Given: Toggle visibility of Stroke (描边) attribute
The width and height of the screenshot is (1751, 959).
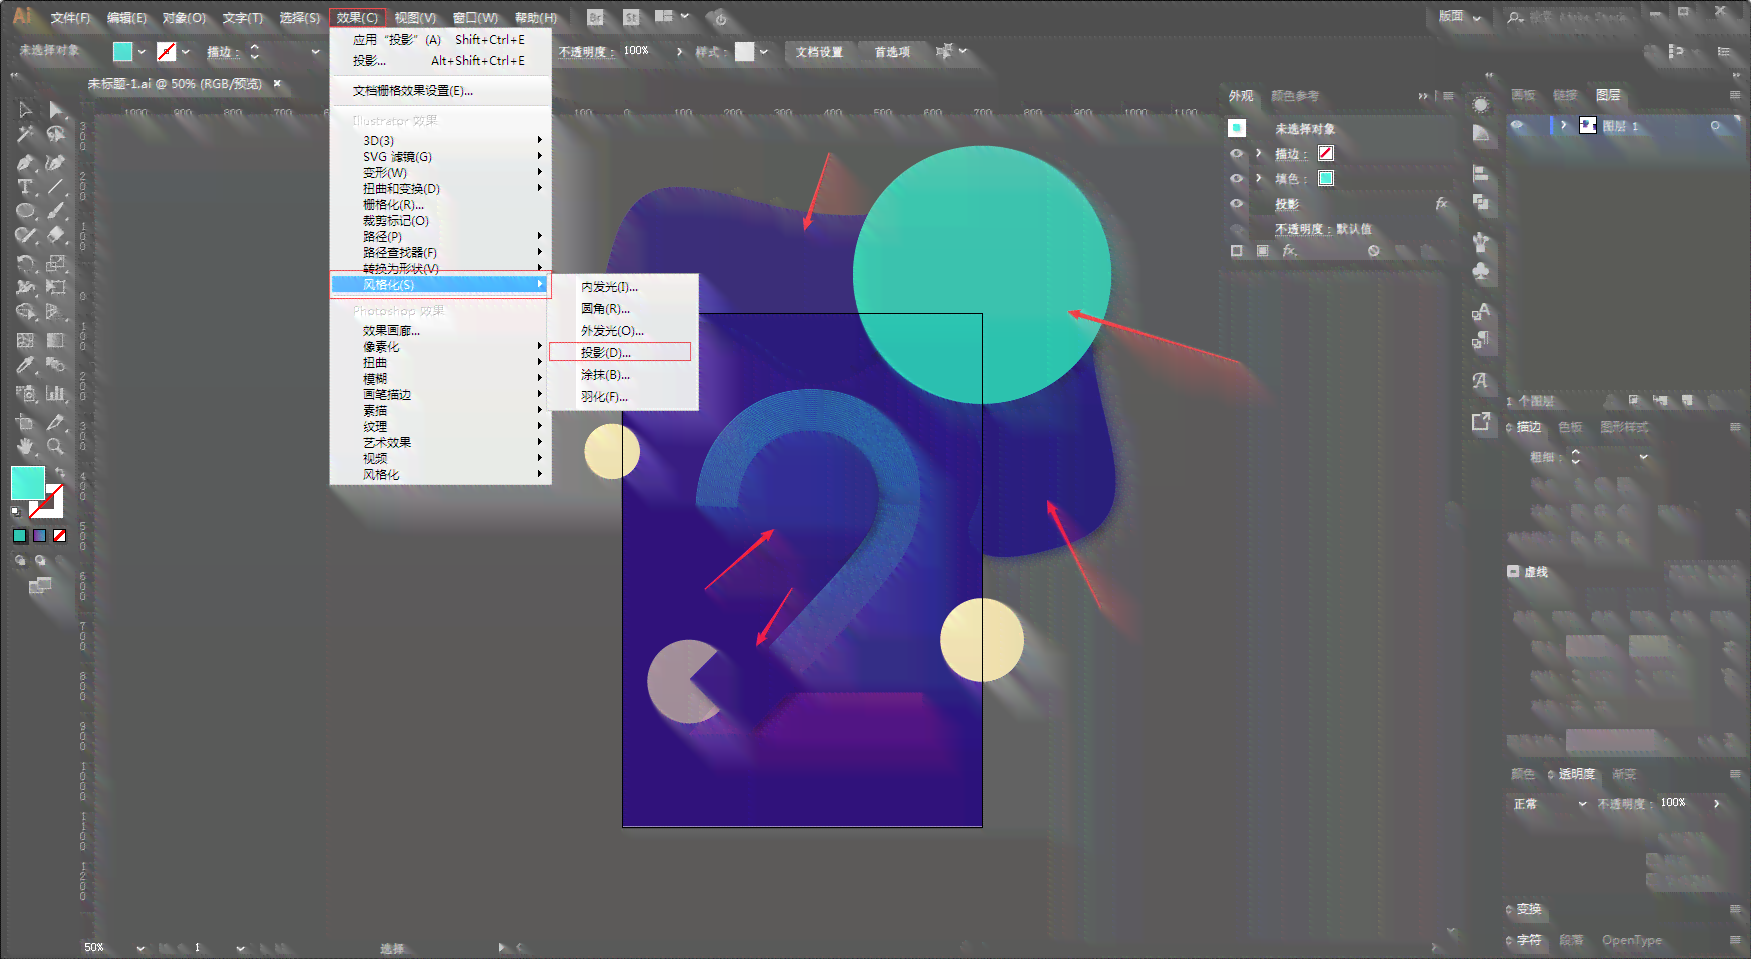Looking at the screenshot, I should coord(1237,154).
